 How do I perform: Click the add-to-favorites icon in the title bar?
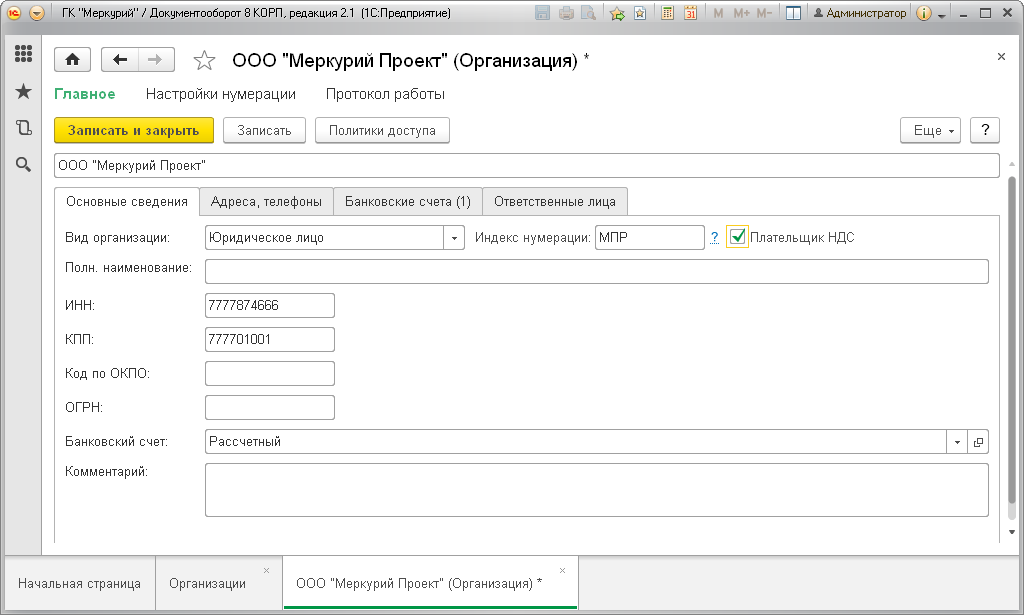[x=616, y=13]
